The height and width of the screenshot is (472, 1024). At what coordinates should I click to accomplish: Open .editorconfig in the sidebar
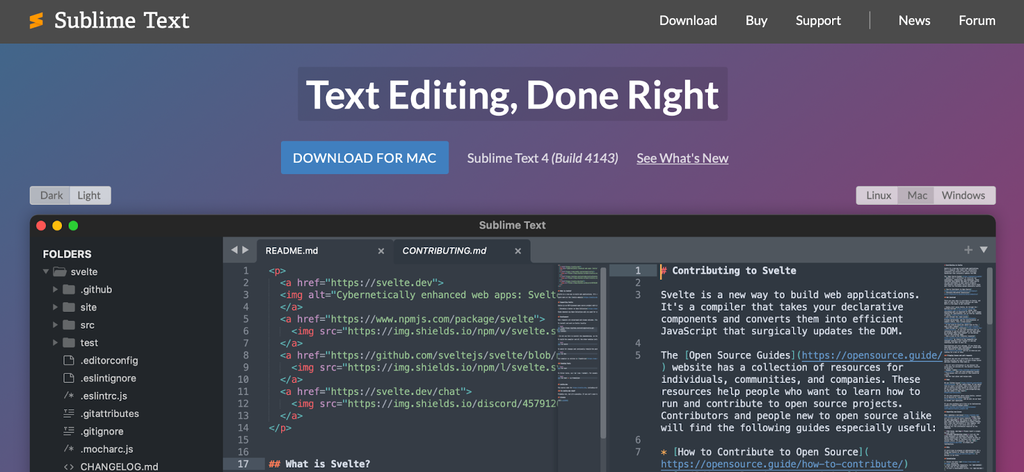click(109, 360)
